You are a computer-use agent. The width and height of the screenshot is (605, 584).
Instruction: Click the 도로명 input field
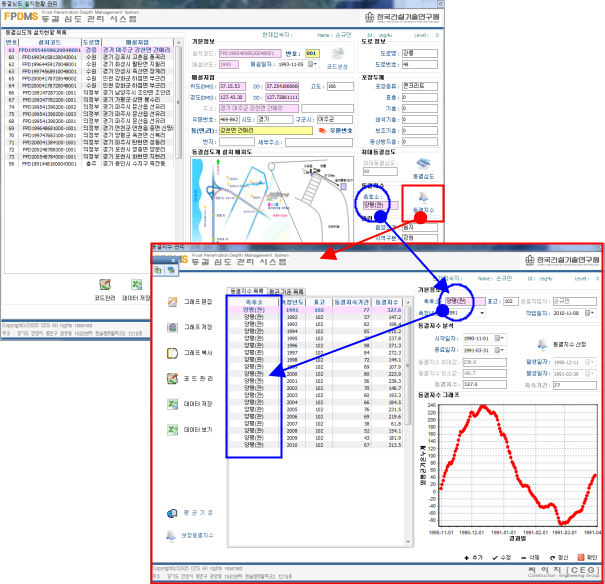coord(420,54)
